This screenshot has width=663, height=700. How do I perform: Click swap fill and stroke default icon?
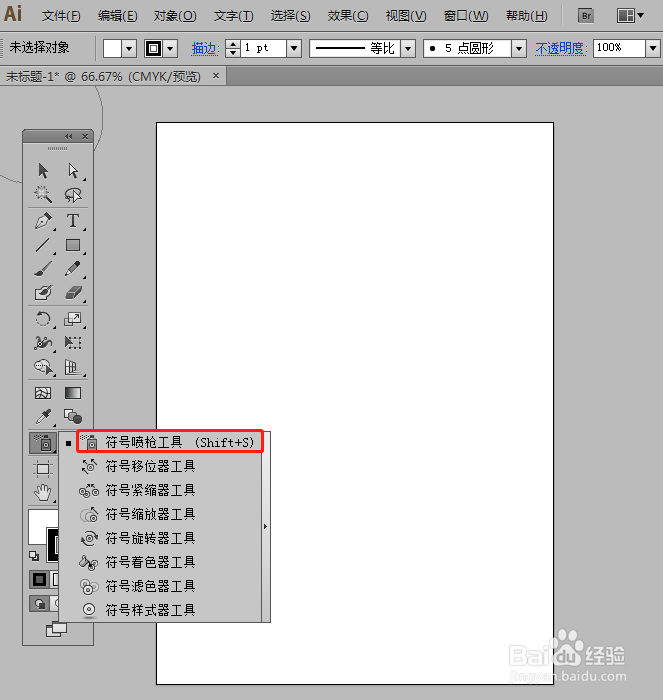point(34,556)
